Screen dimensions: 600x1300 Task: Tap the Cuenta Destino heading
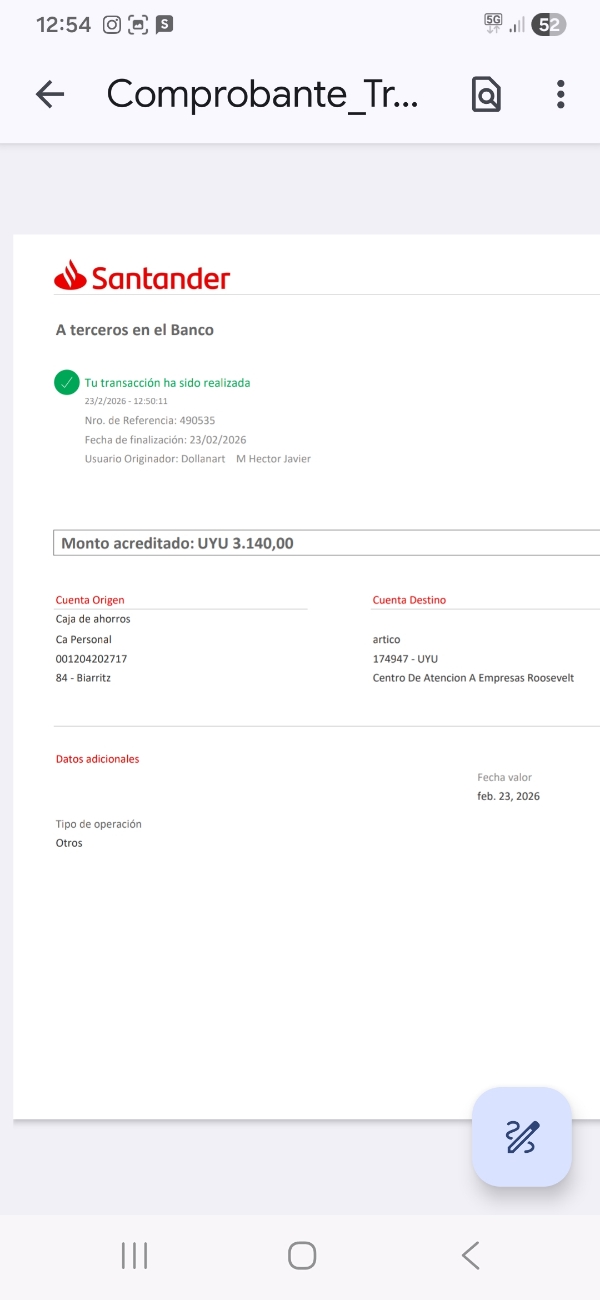409,600
